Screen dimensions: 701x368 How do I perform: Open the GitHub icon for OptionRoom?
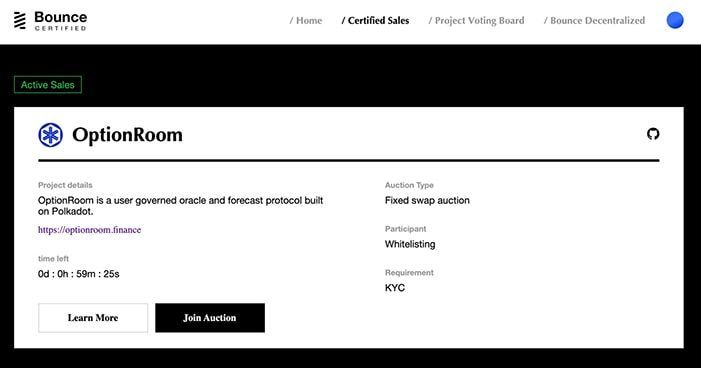coord(653,134)
